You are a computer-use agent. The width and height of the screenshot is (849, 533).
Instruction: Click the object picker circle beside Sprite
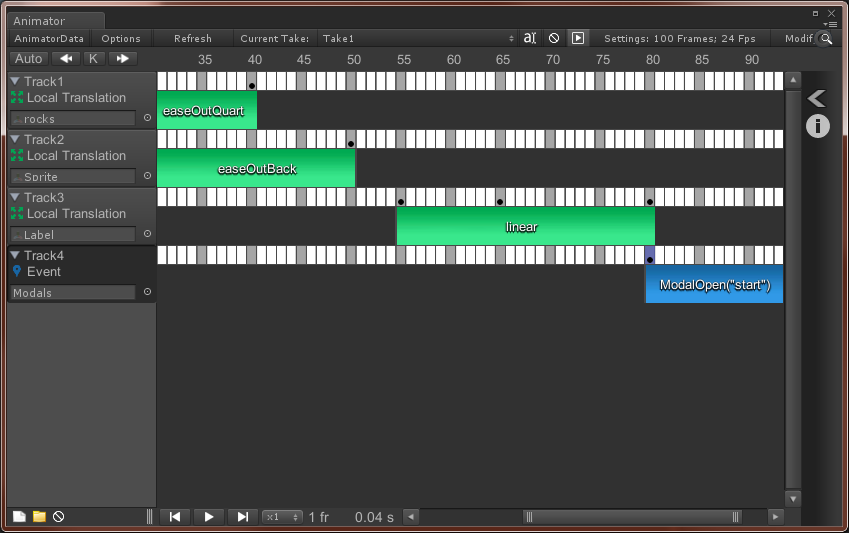point(147,176)
